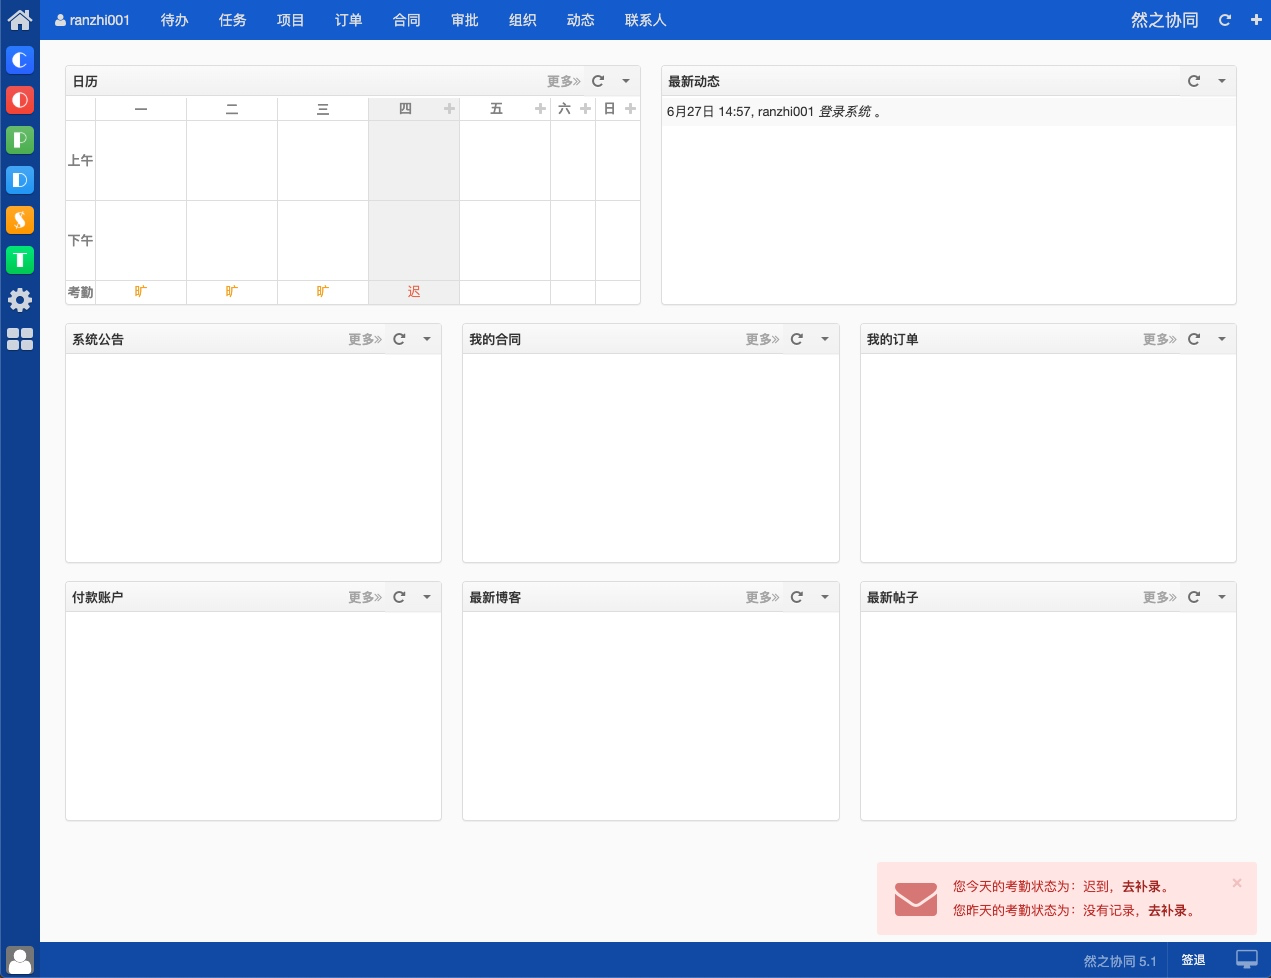
Task: Open the blue D document app icon
Action: click(20, 180)
